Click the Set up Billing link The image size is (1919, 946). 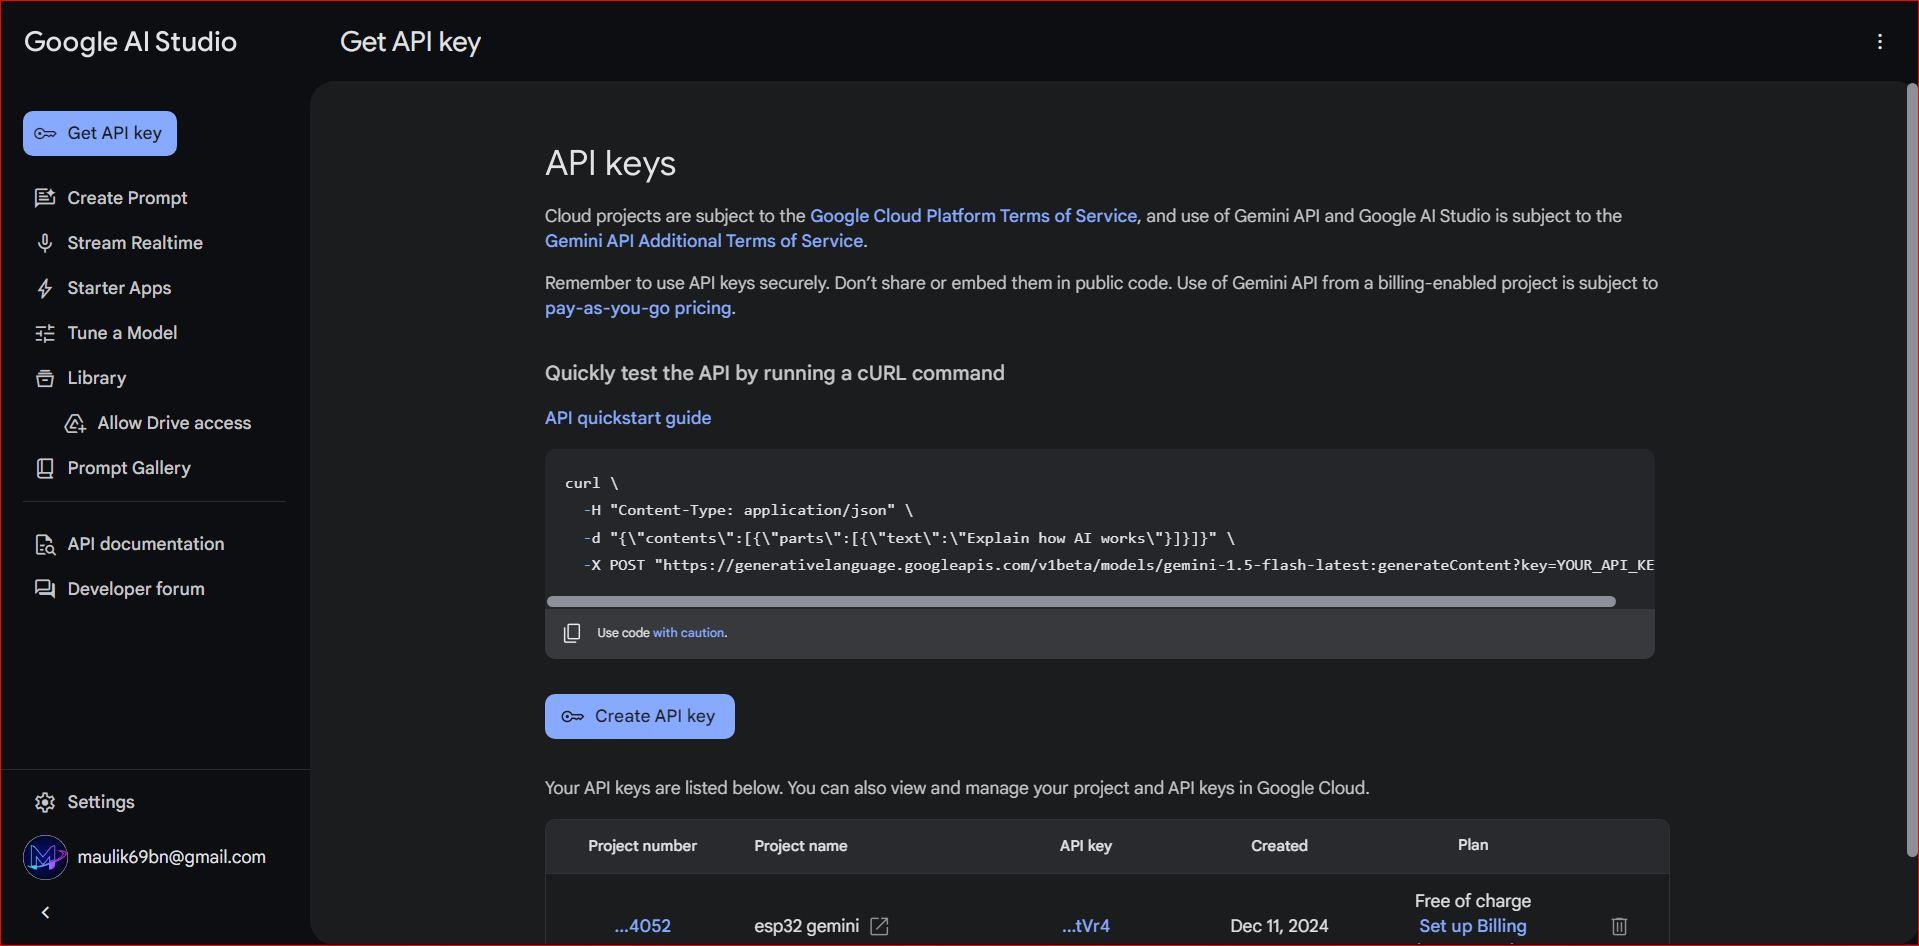pos(1473,926)
